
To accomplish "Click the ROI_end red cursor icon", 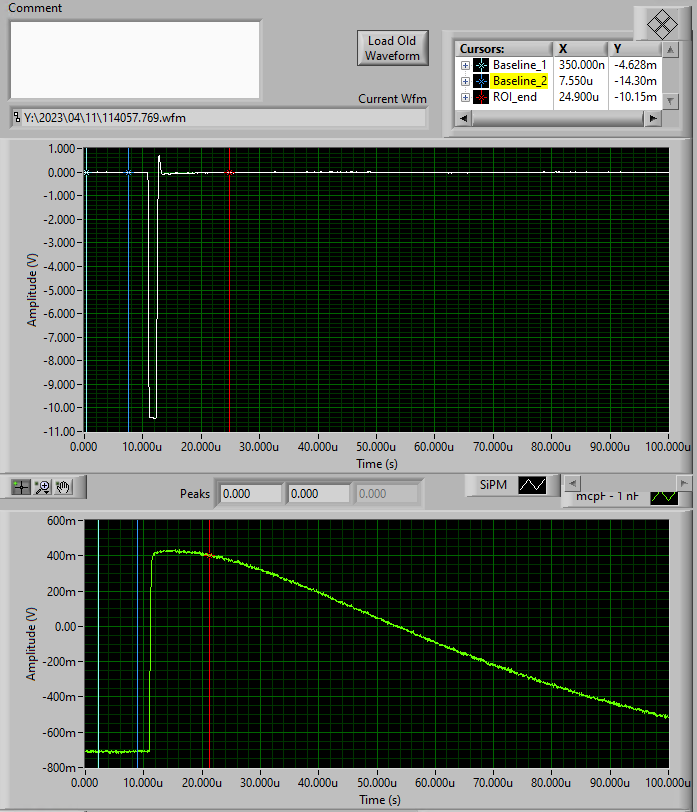I will (481, 97).
